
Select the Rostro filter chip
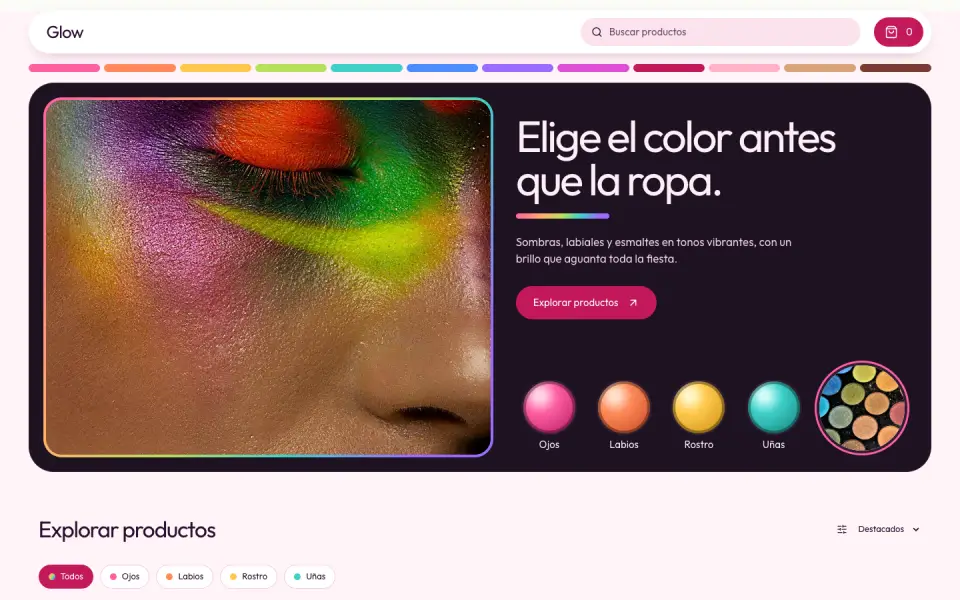pyautogui.click(x=248, y=576)
